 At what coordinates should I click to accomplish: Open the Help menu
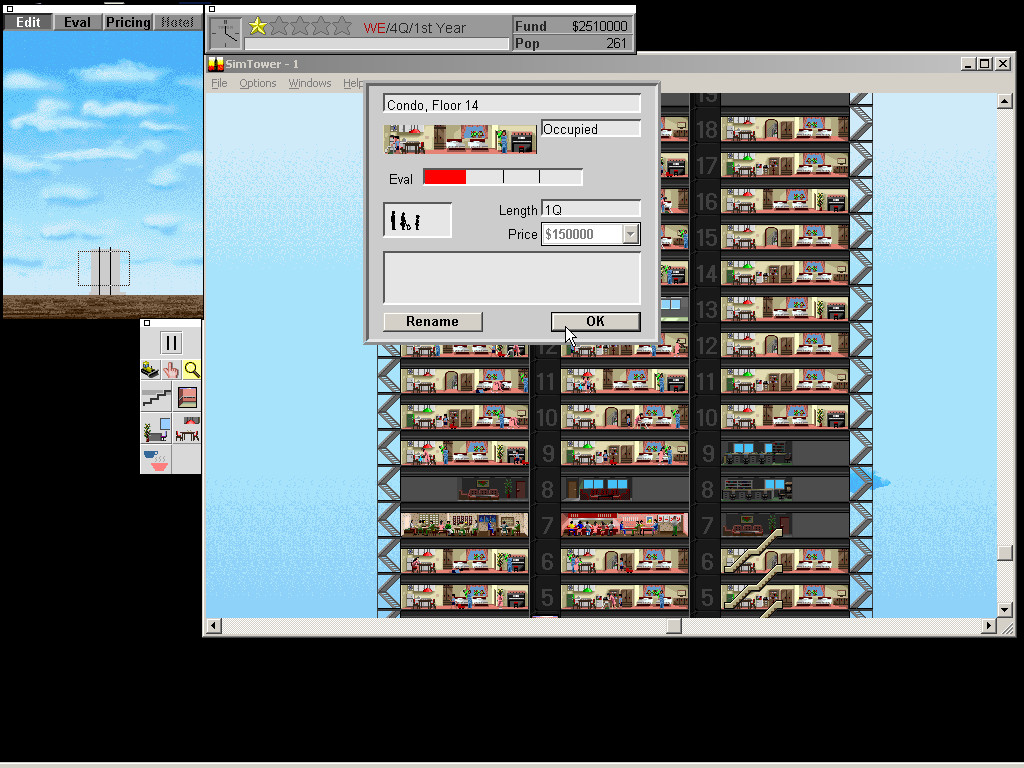[x=353, y=83]
